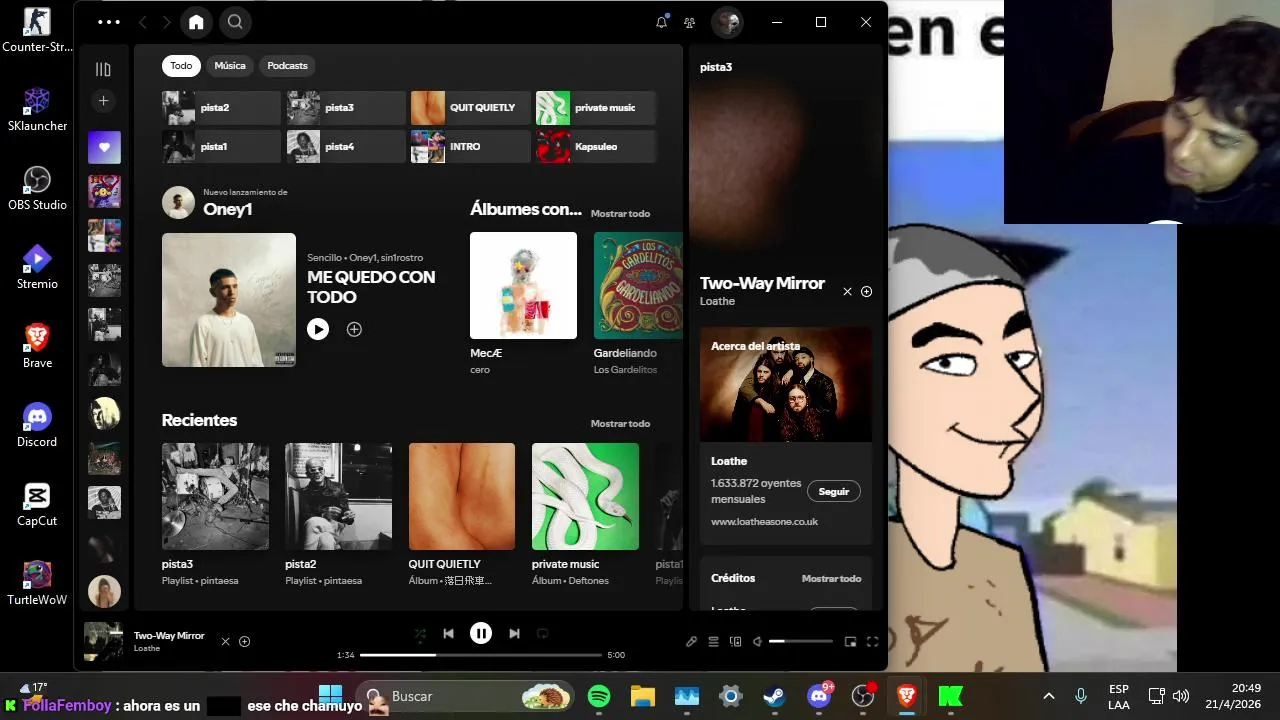
Task: Skip to previous track
Action: click(448, 633)
